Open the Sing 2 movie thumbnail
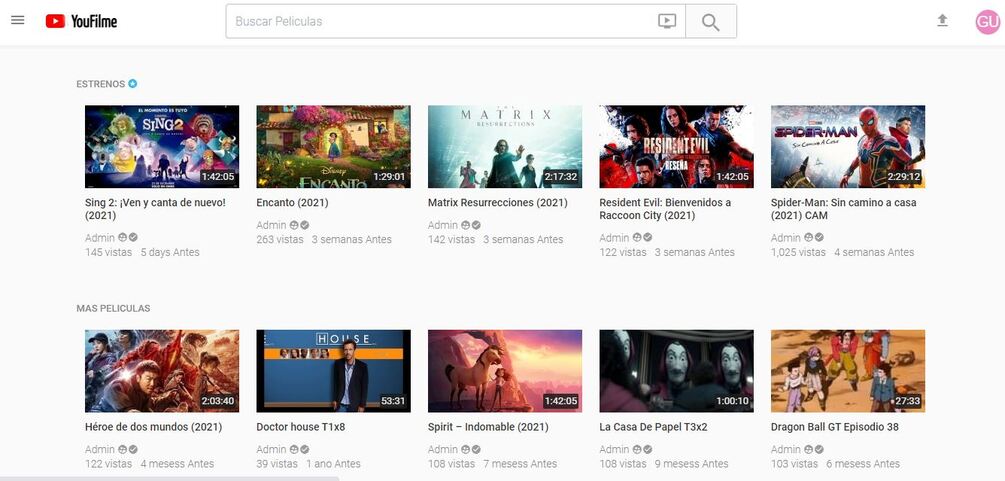The width and height of the screenshot is (1005, 481). [x=162, y=146]
